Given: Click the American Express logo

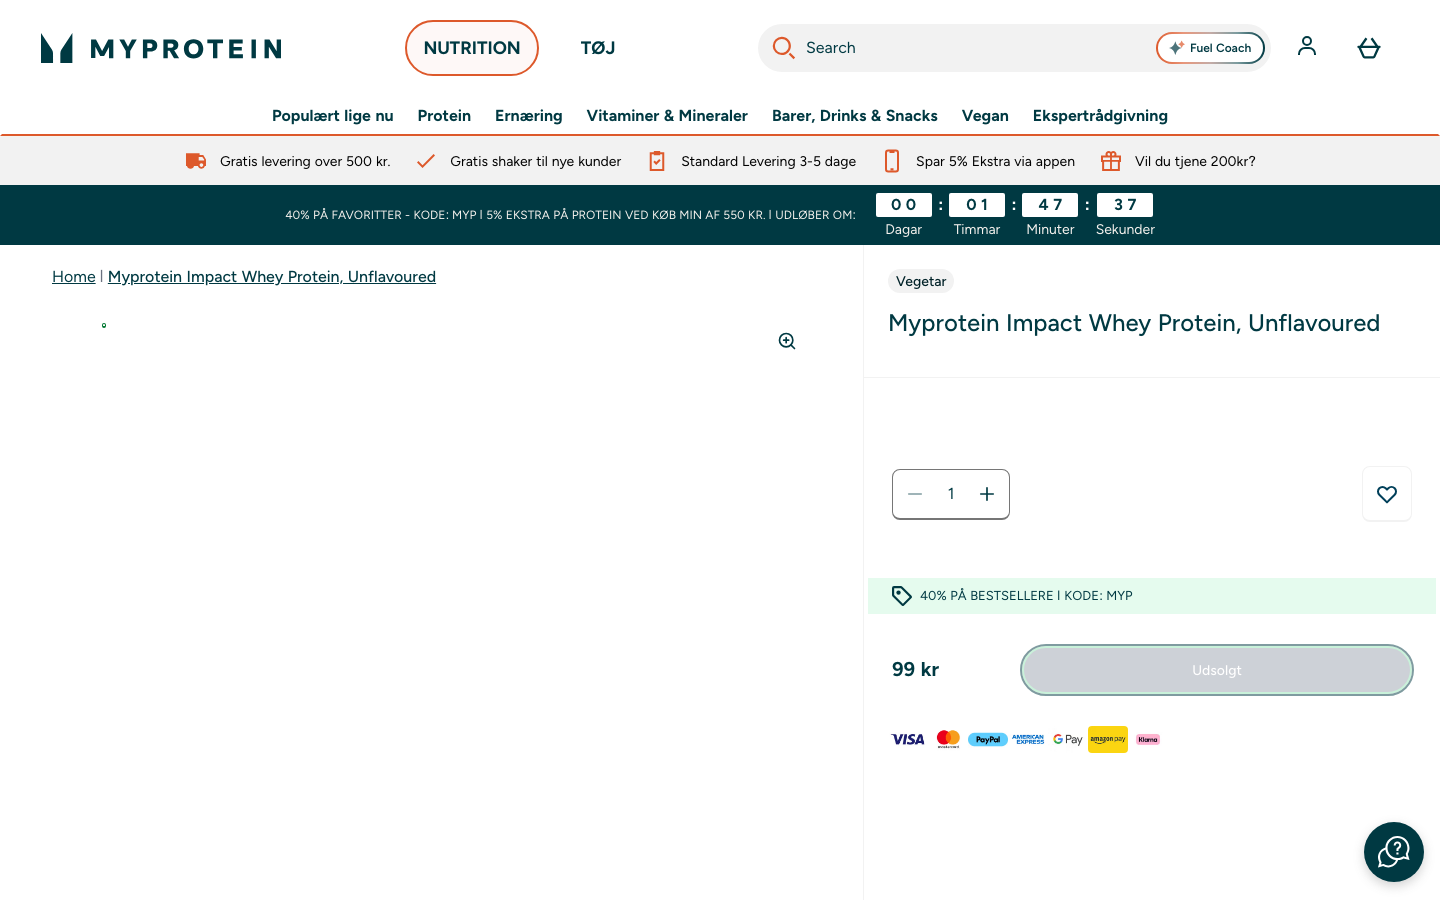Looking at the screenshot, I should [x=1028, y=740].
